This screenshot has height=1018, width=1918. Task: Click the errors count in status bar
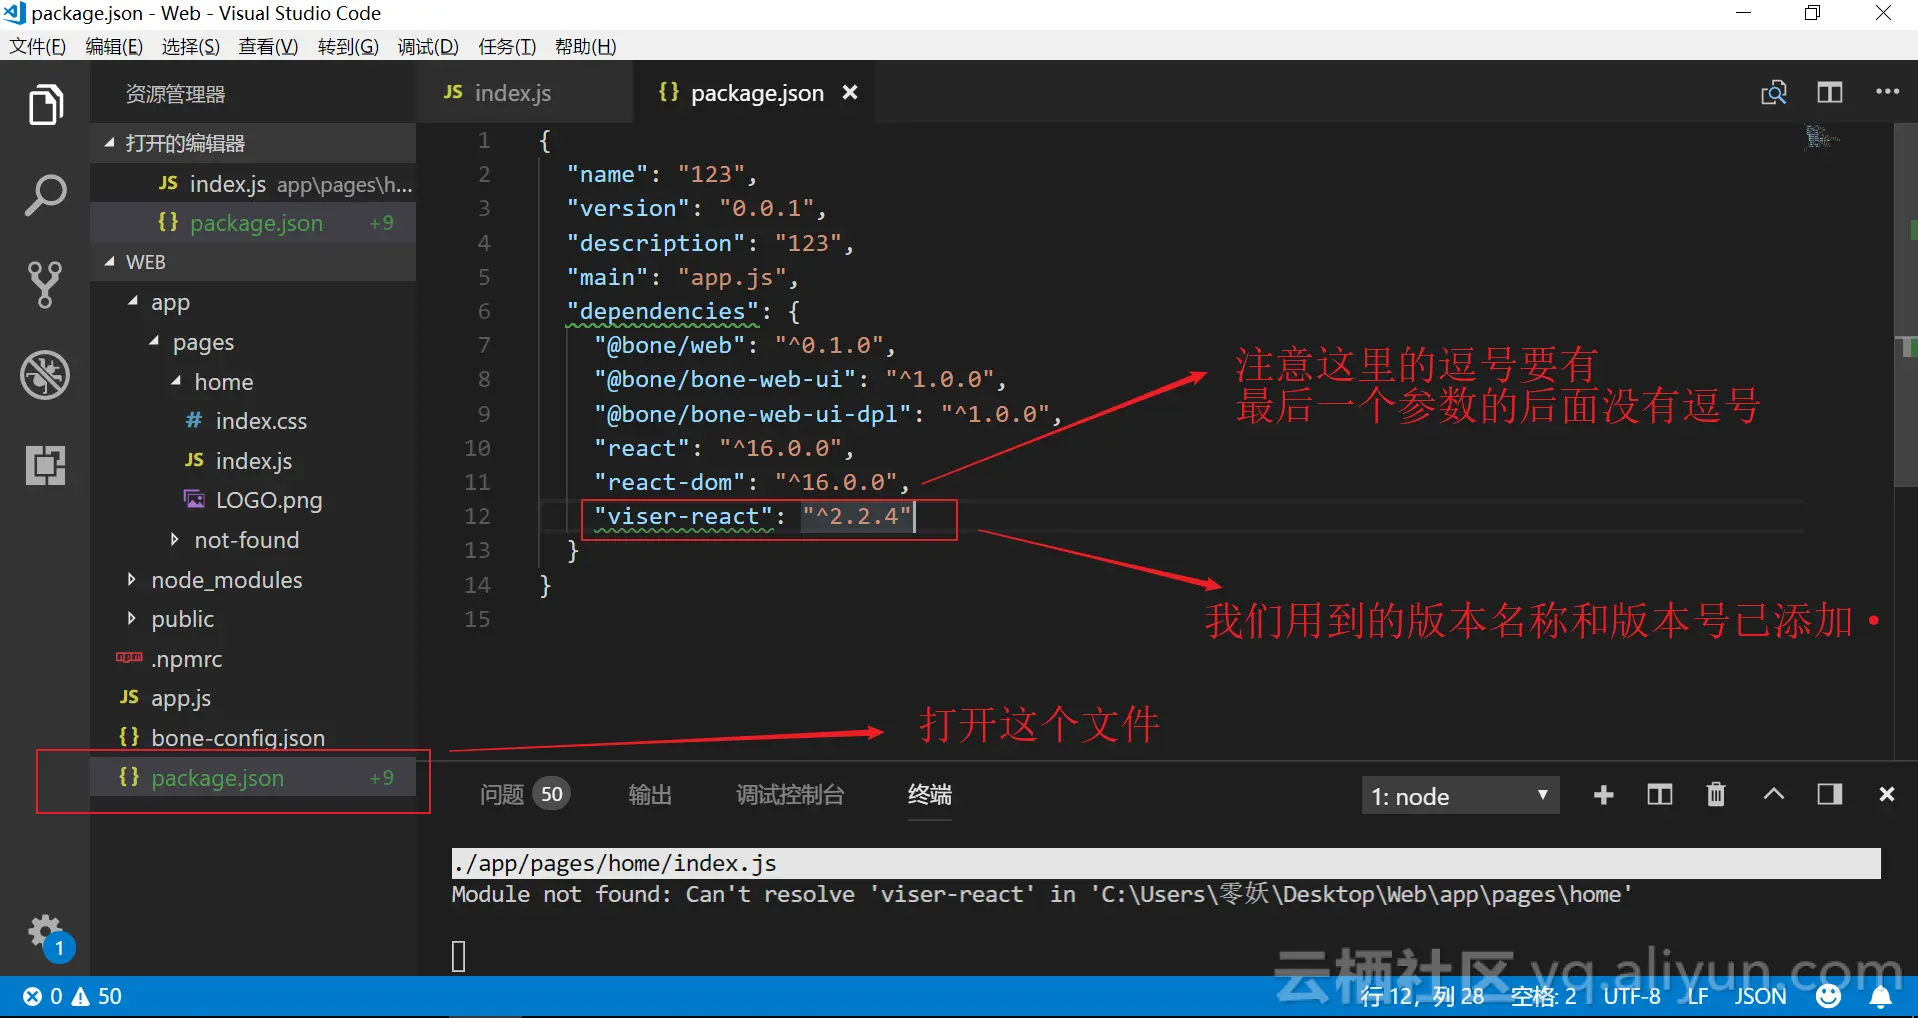tap(43, 997)
